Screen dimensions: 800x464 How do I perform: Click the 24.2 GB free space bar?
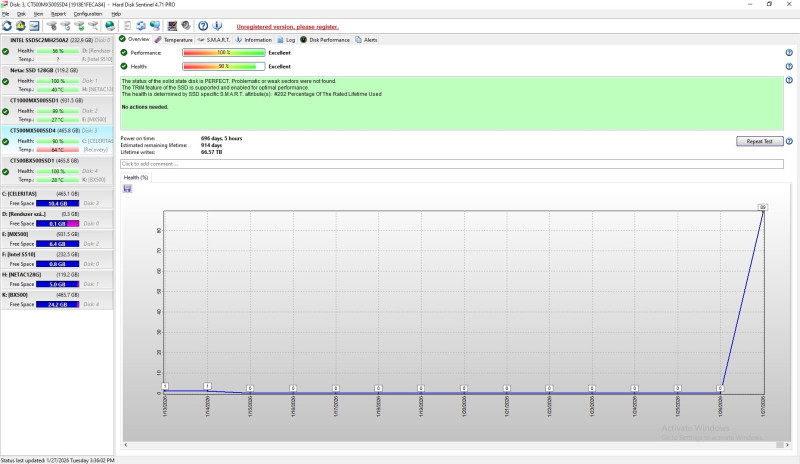(58, 304)
